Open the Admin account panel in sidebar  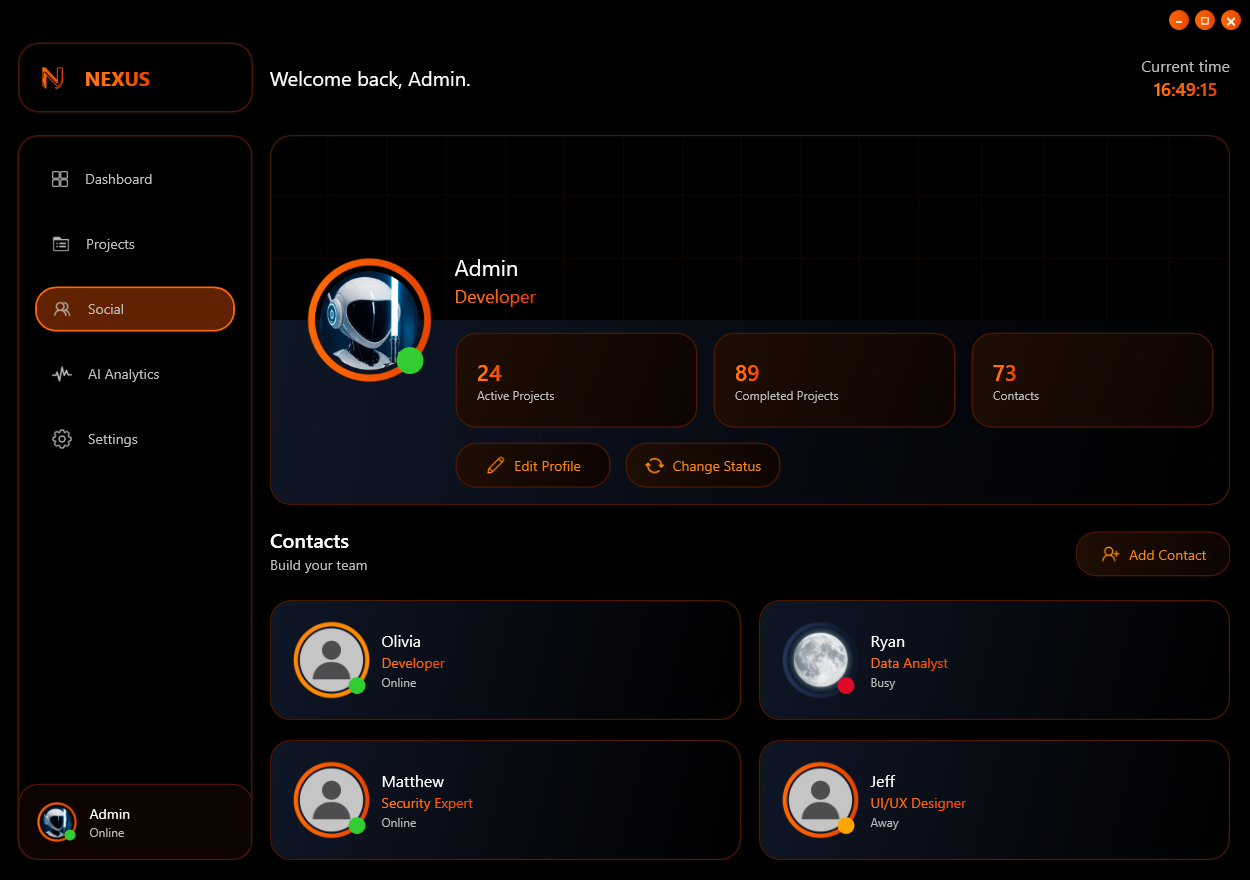[135, 822]
